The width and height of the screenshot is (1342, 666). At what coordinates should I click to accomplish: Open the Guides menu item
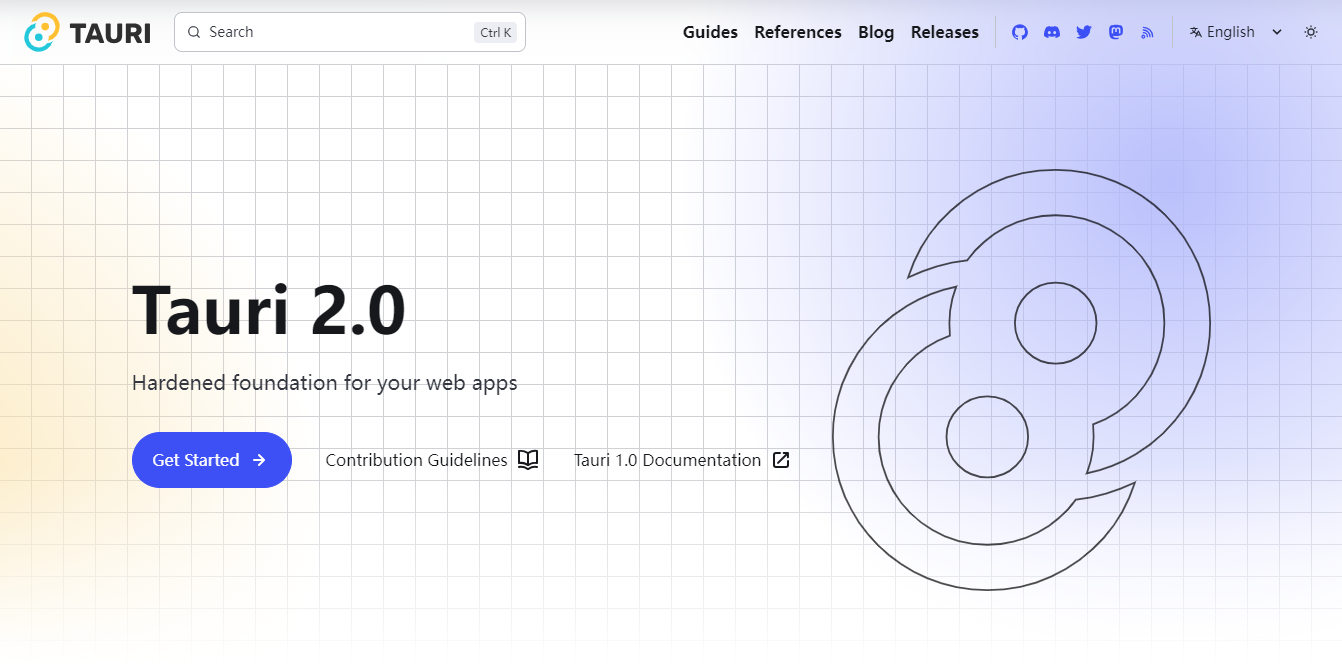pyautogui.click(x=710, y=32)
